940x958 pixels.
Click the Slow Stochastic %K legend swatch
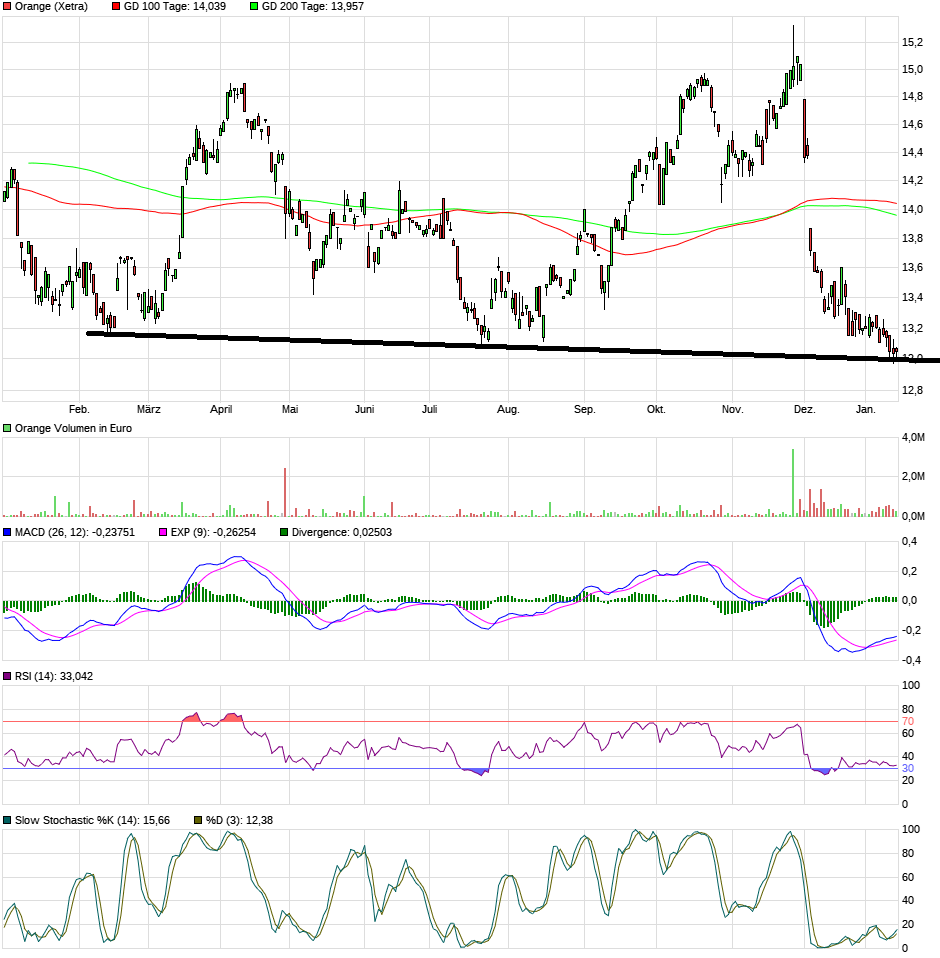click(x=8, y=820)
